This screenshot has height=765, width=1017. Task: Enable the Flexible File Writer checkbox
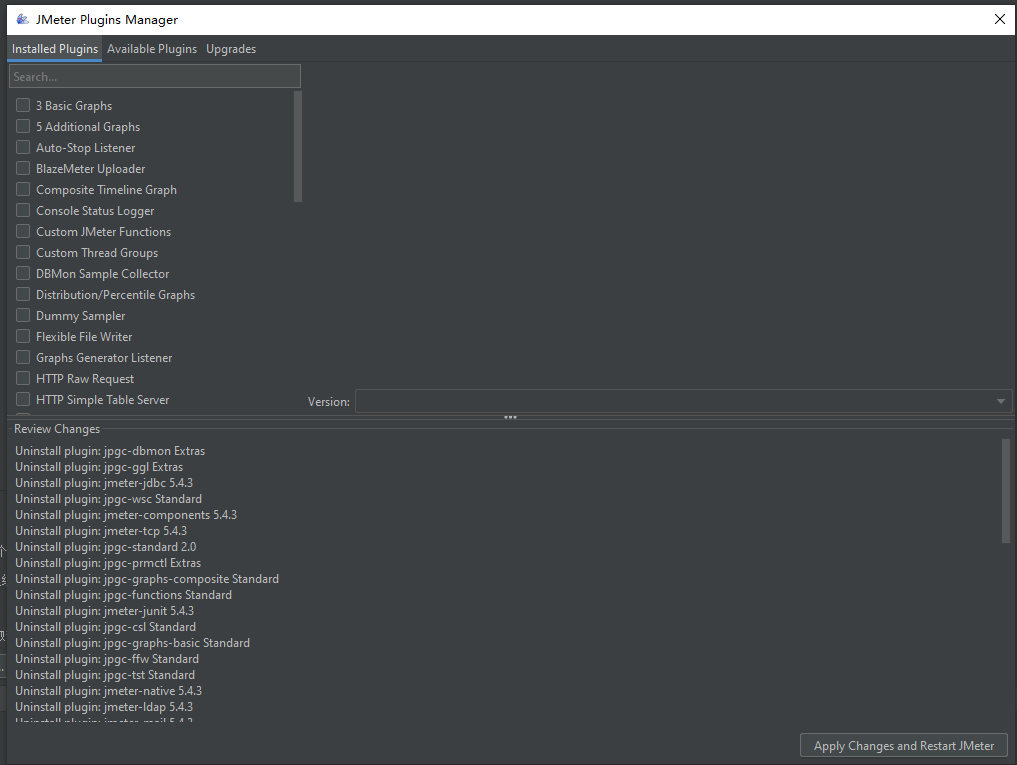[x=23, y=336]
